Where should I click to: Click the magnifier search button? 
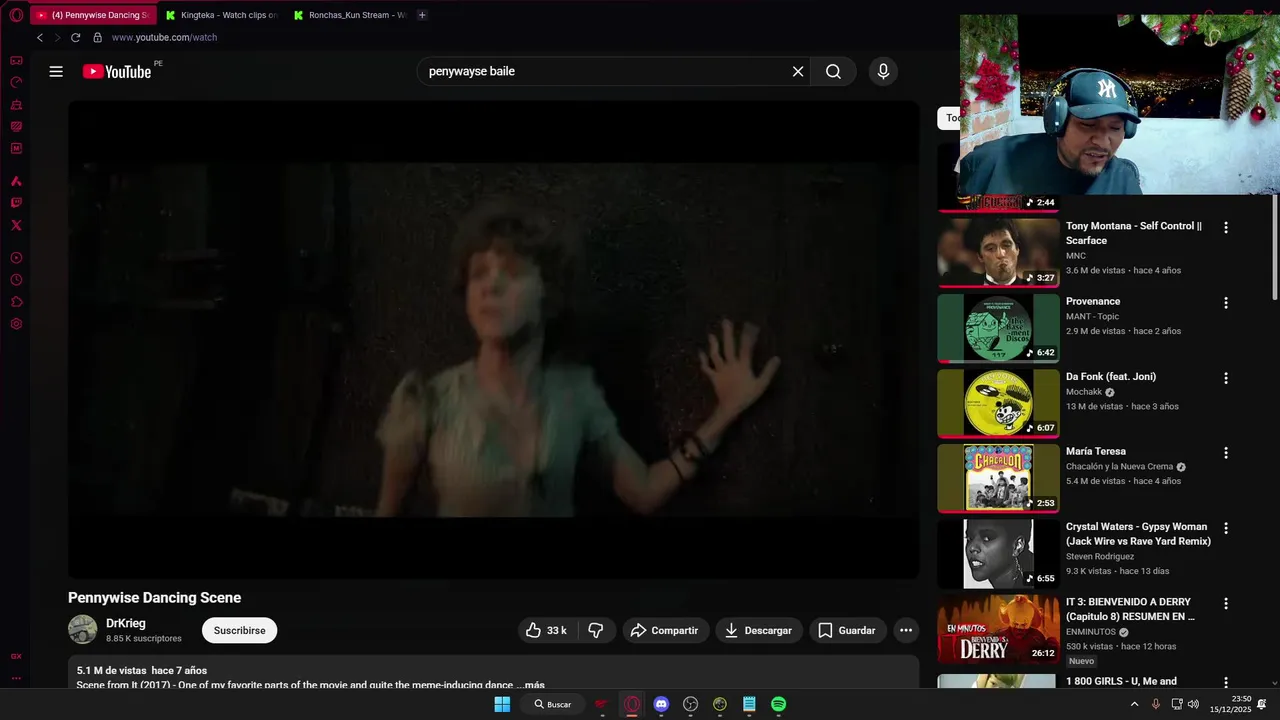click(x=833, y=71)
